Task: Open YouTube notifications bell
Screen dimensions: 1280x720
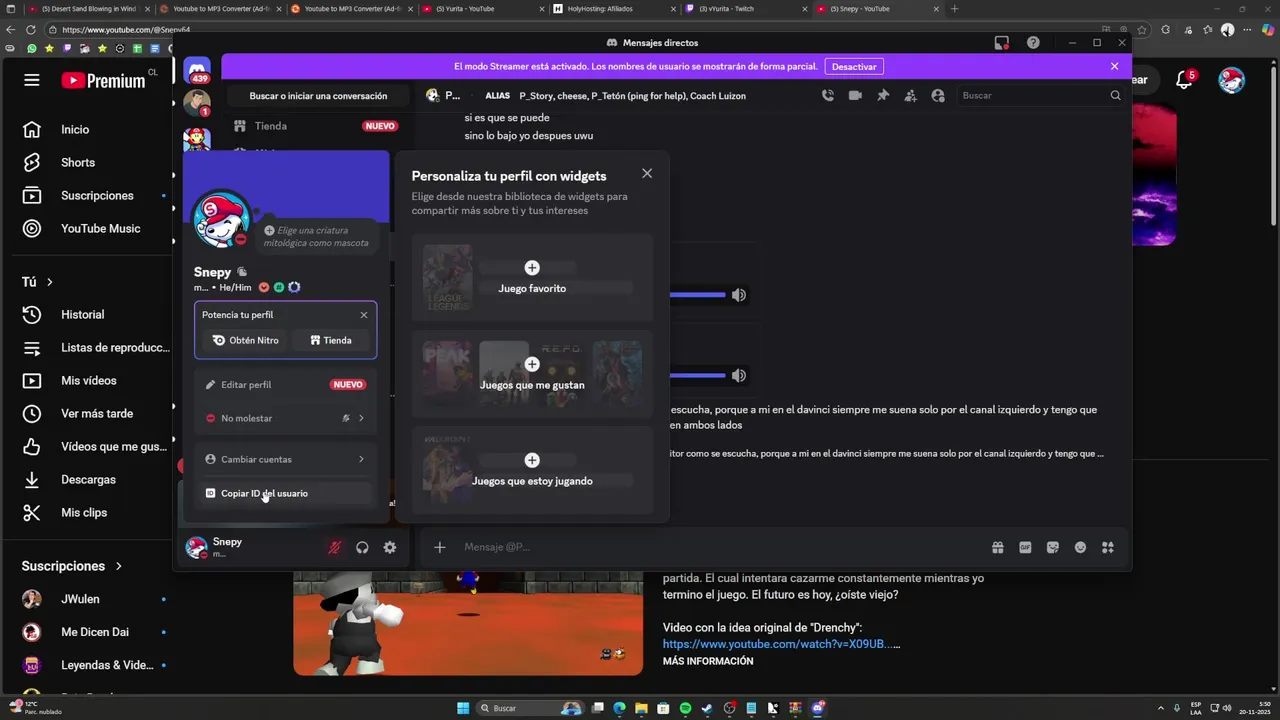Action: [x=1185, y=80]
